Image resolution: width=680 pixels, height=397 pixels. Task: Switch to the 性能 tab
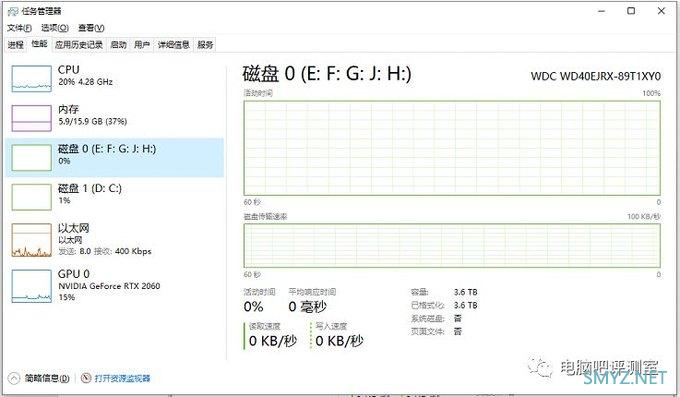[39, 44]
